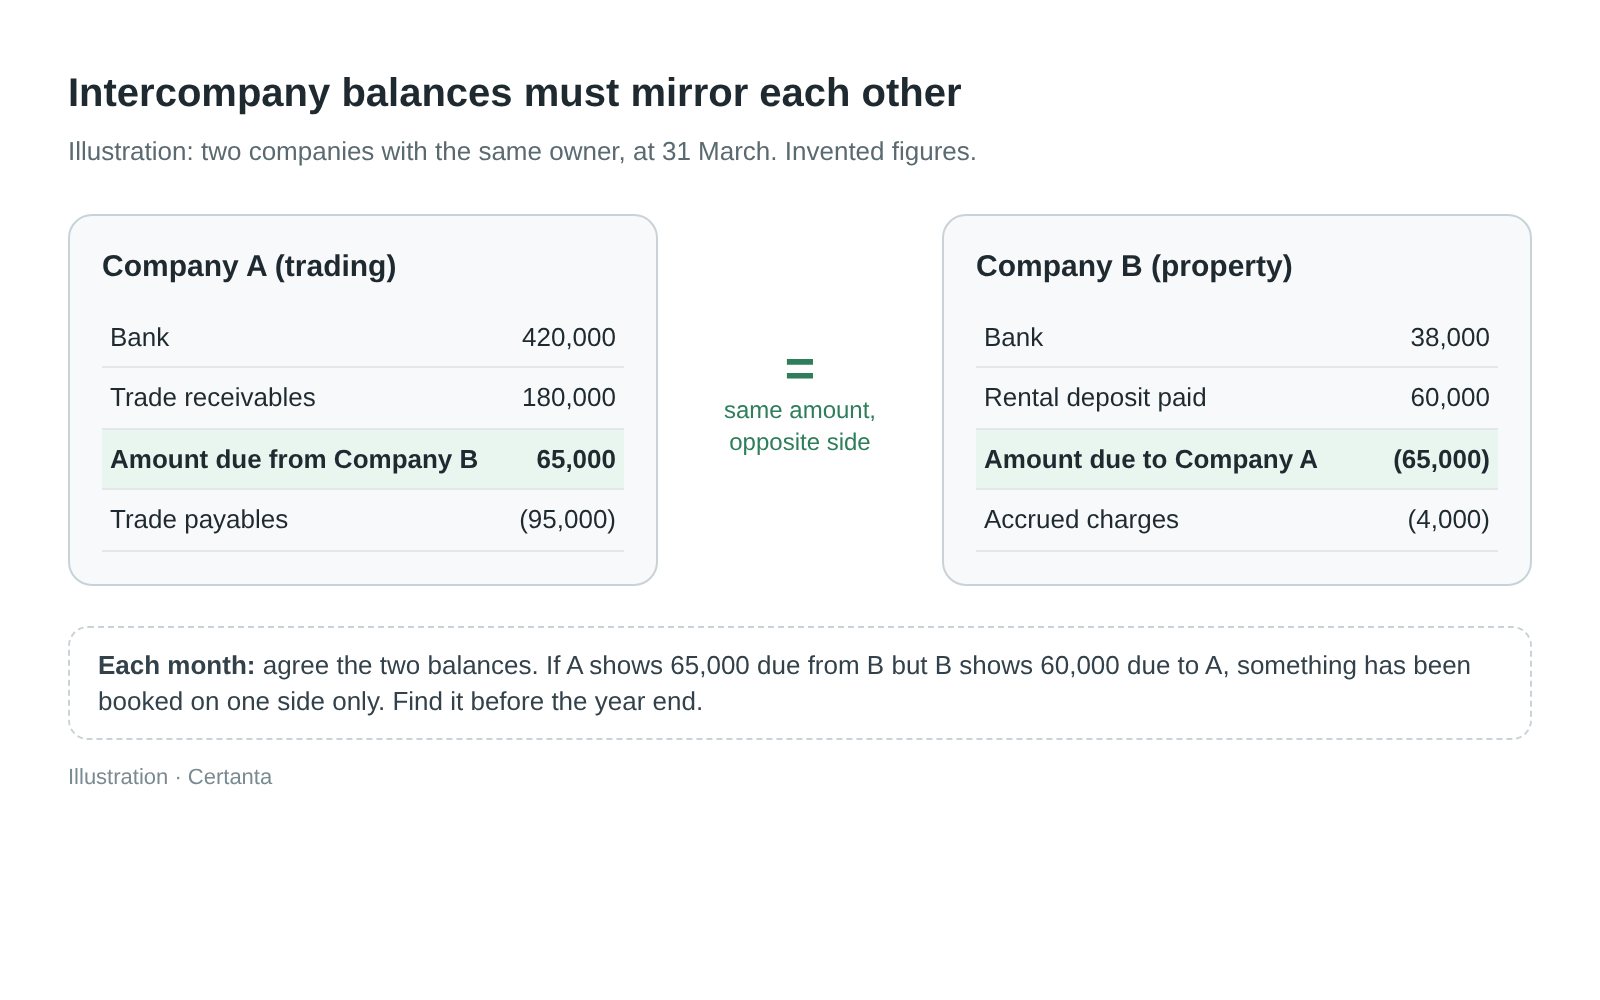This screenshot has width=1600, height=1000.
Task: Select the "Company B (property)" card title
Action: (1134, 266)
